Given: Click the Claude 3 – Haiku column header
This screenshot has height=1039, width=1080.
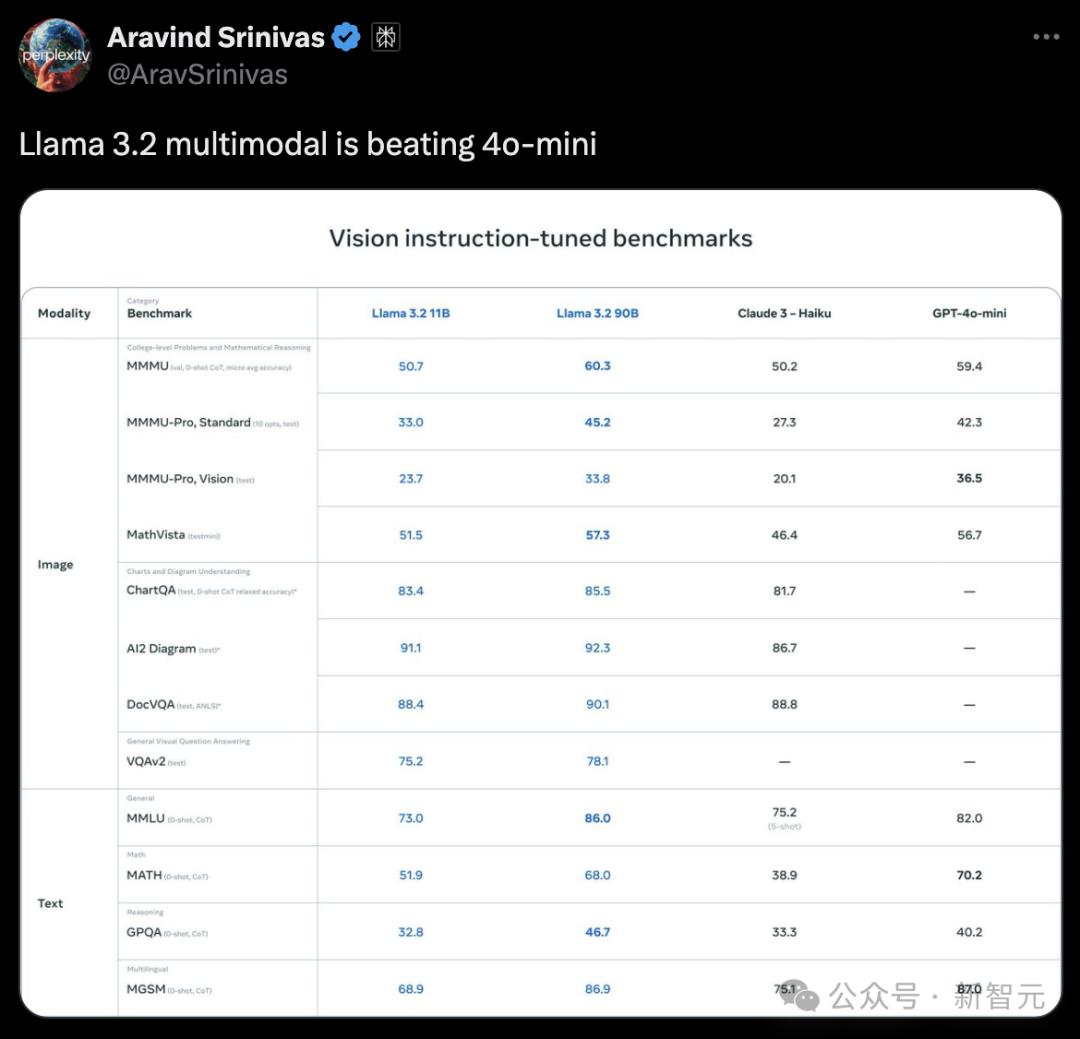Looking at the screenshot, I should pyautogui.click(x=784, y=313).
